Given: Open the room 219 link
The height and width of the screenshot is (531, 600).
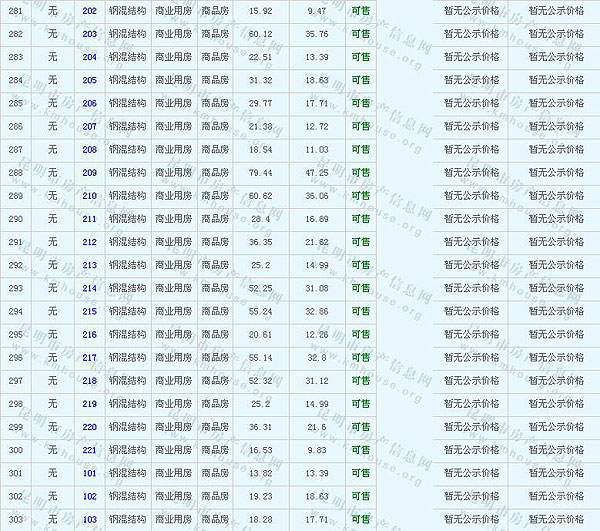Looking at the screenshot, I should tap(89, 404).
